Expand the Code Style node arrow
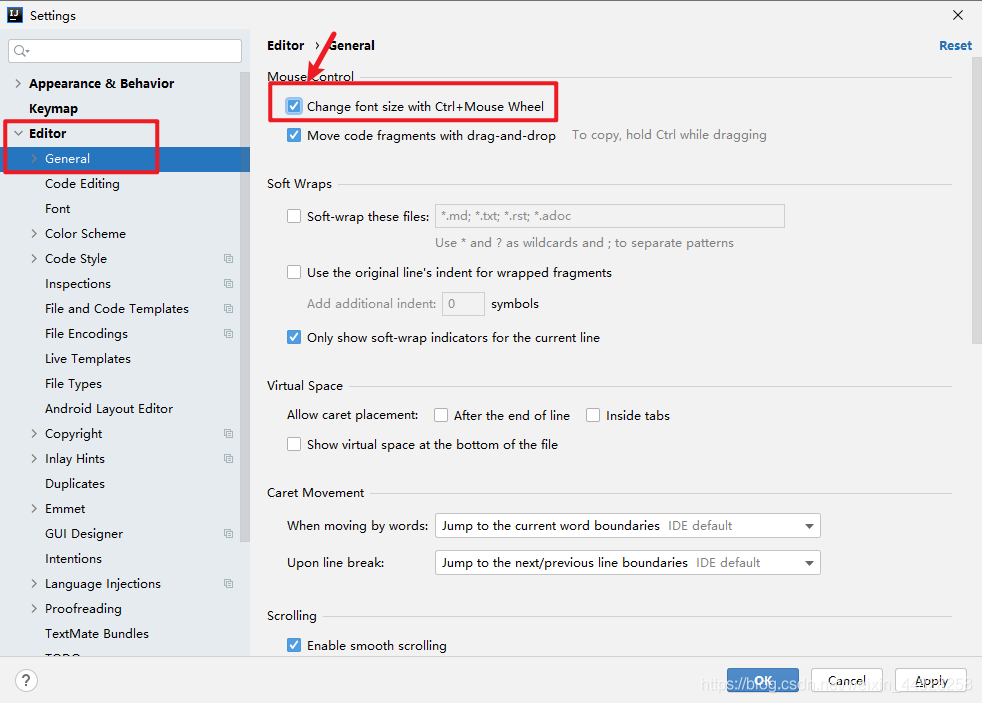This screenshot has height=703, width=982. [x=34, y=259]
